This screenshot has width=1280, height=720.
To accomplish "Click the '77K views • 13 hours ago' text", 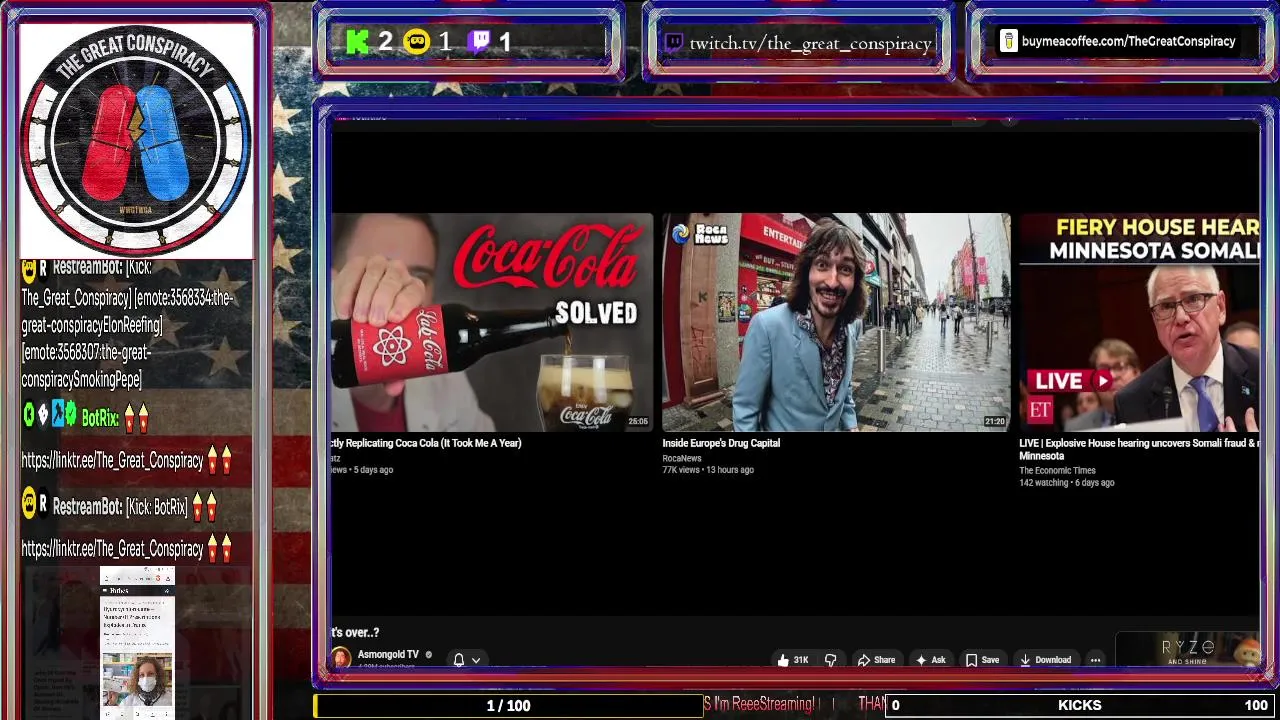I will (708, 470).
